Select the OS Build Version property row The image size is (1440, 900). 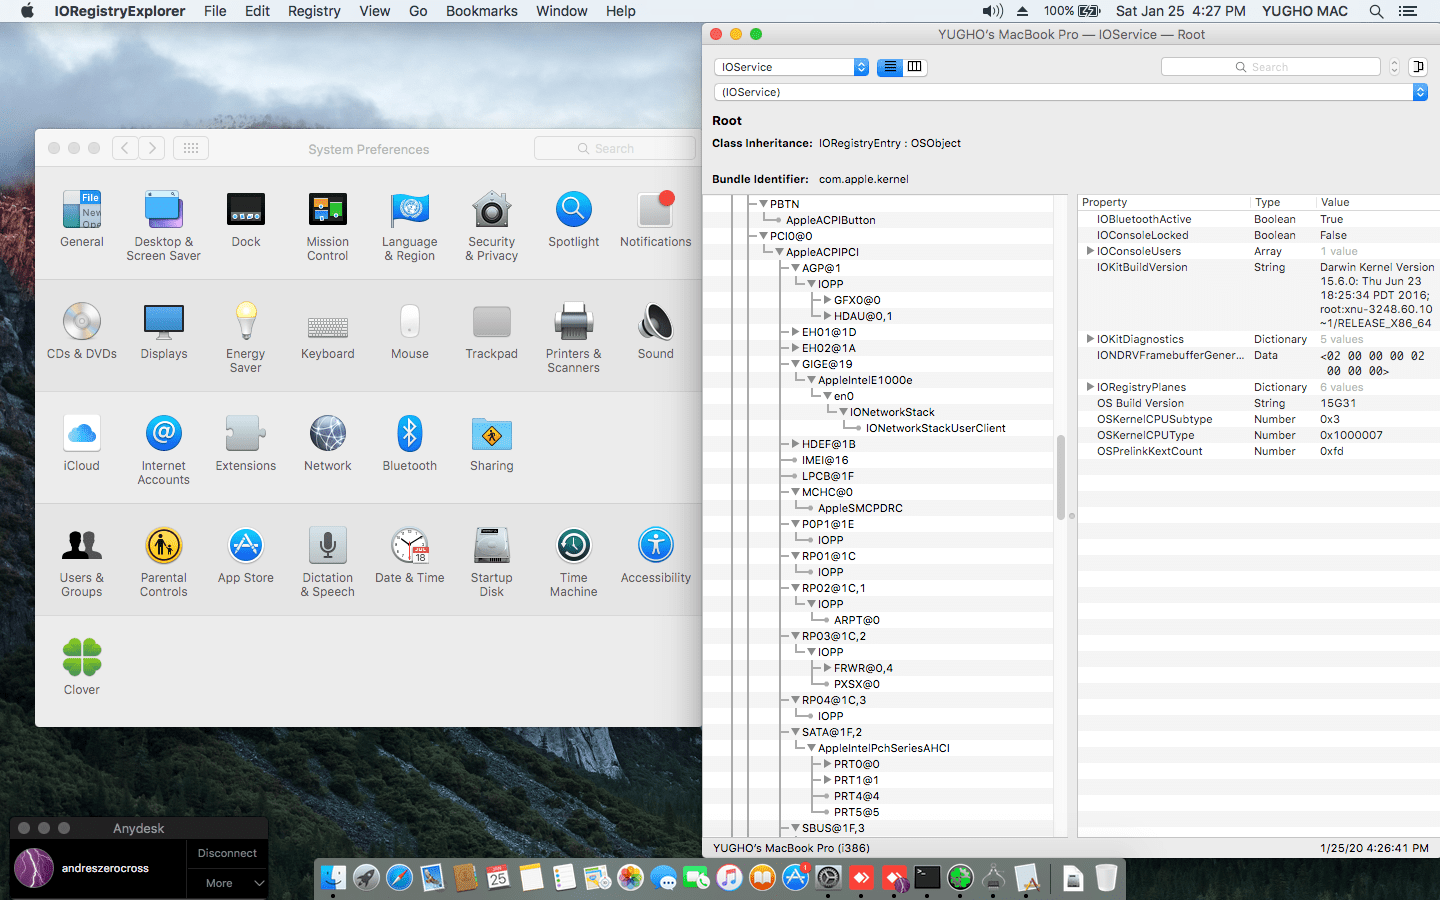click(x=1258, y=403)
